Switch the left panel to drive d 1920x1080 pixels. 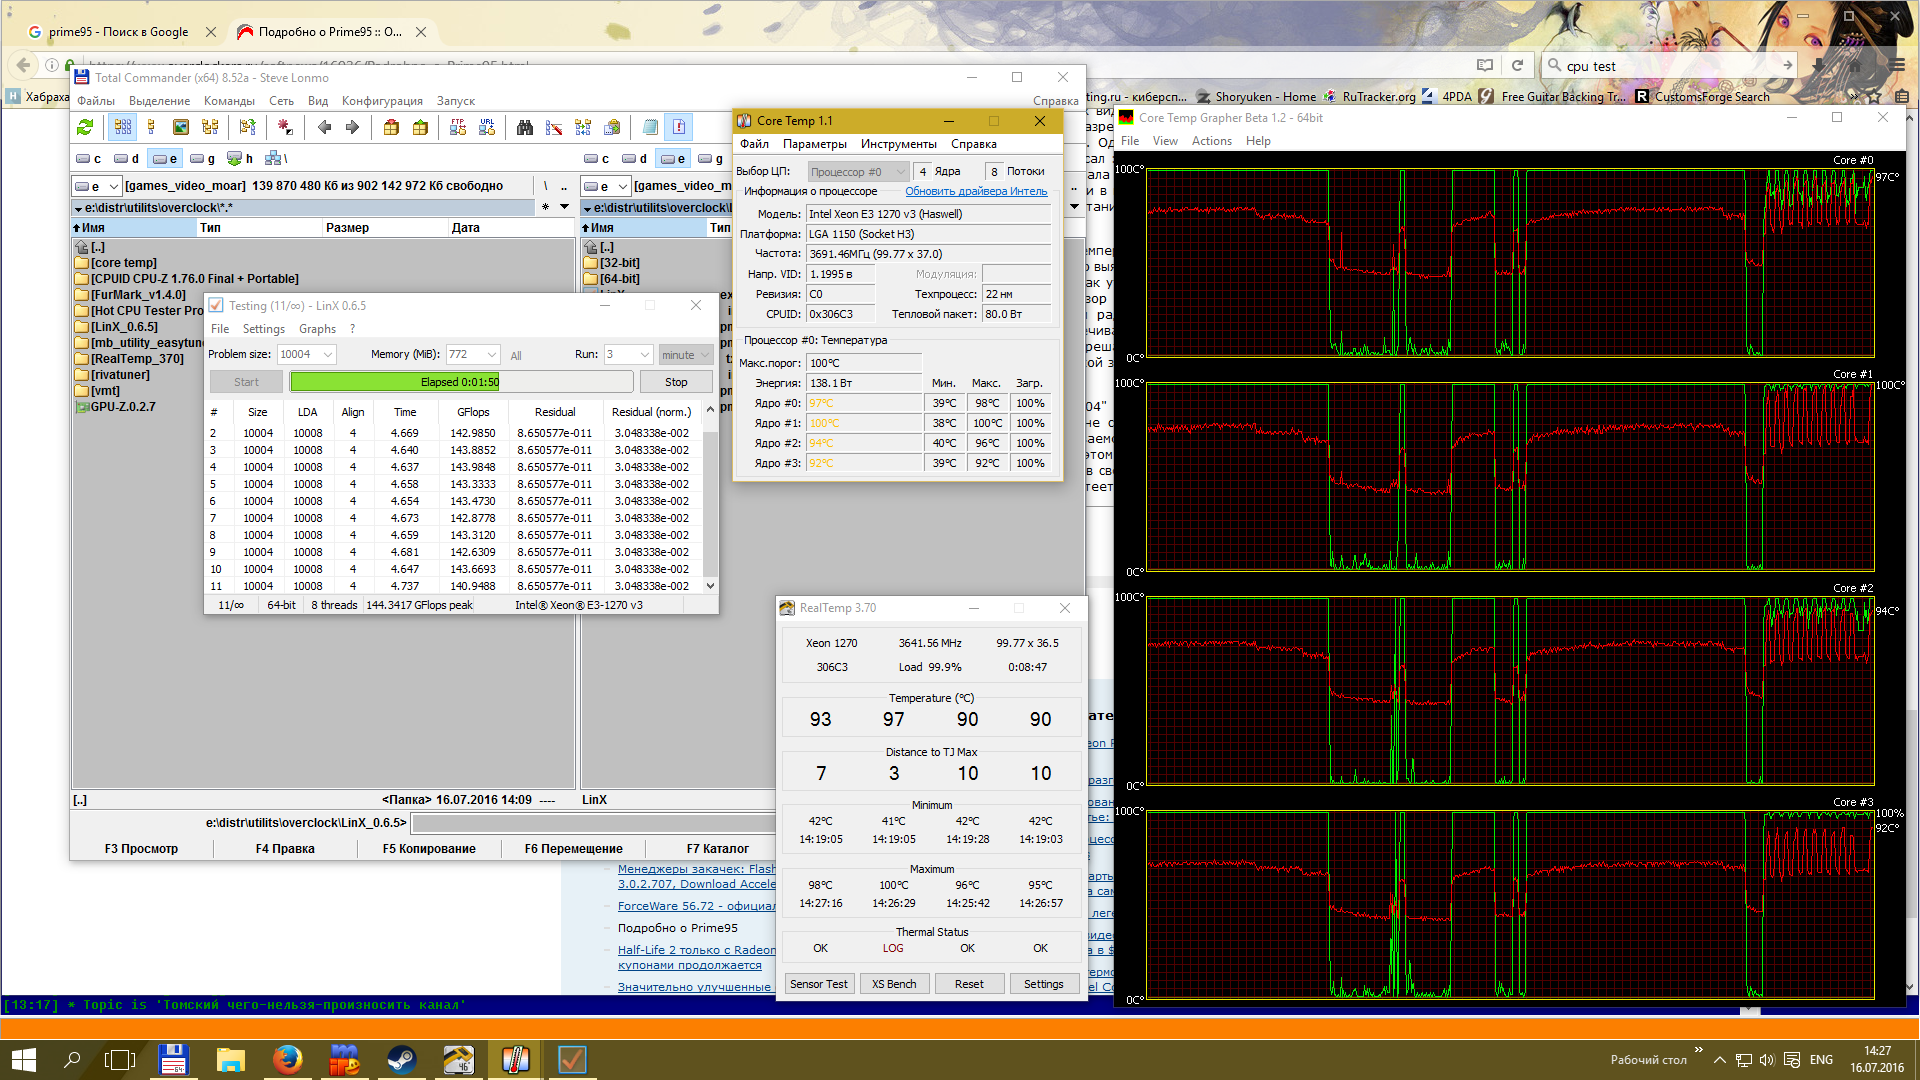[x=127, y=159]
